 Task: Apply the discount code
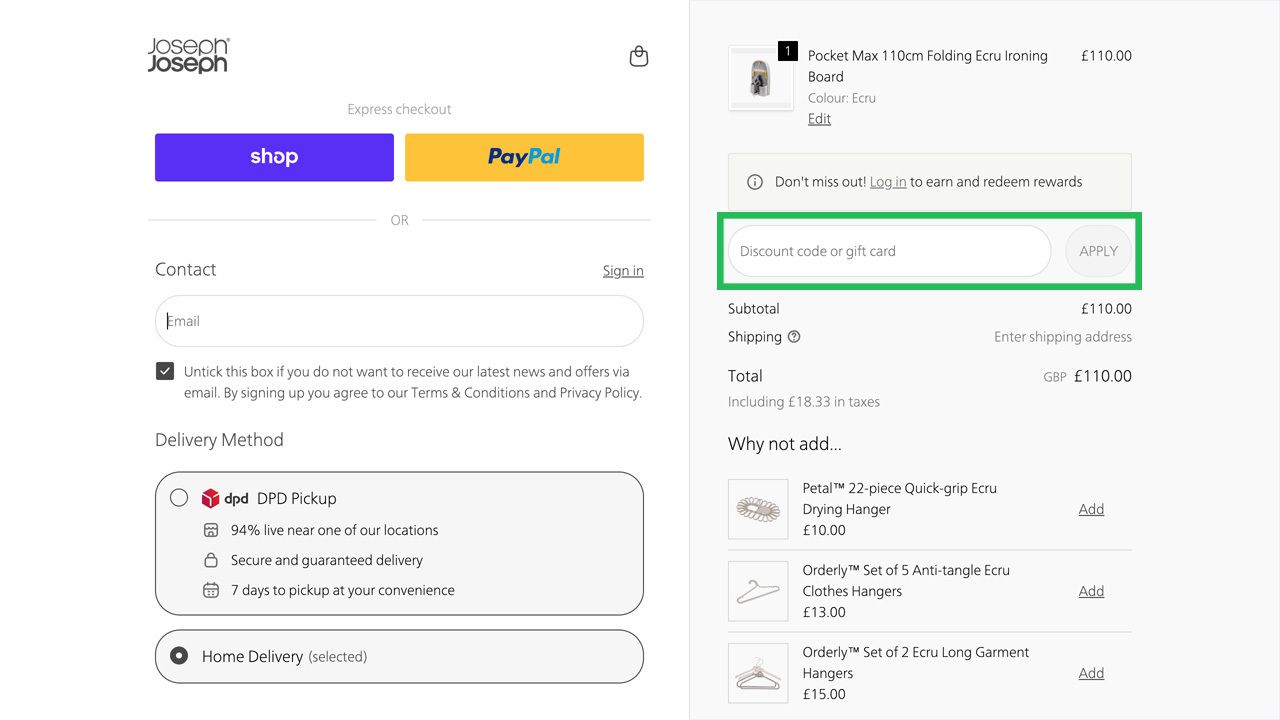pyautogui.click(x=1098, y=251)
